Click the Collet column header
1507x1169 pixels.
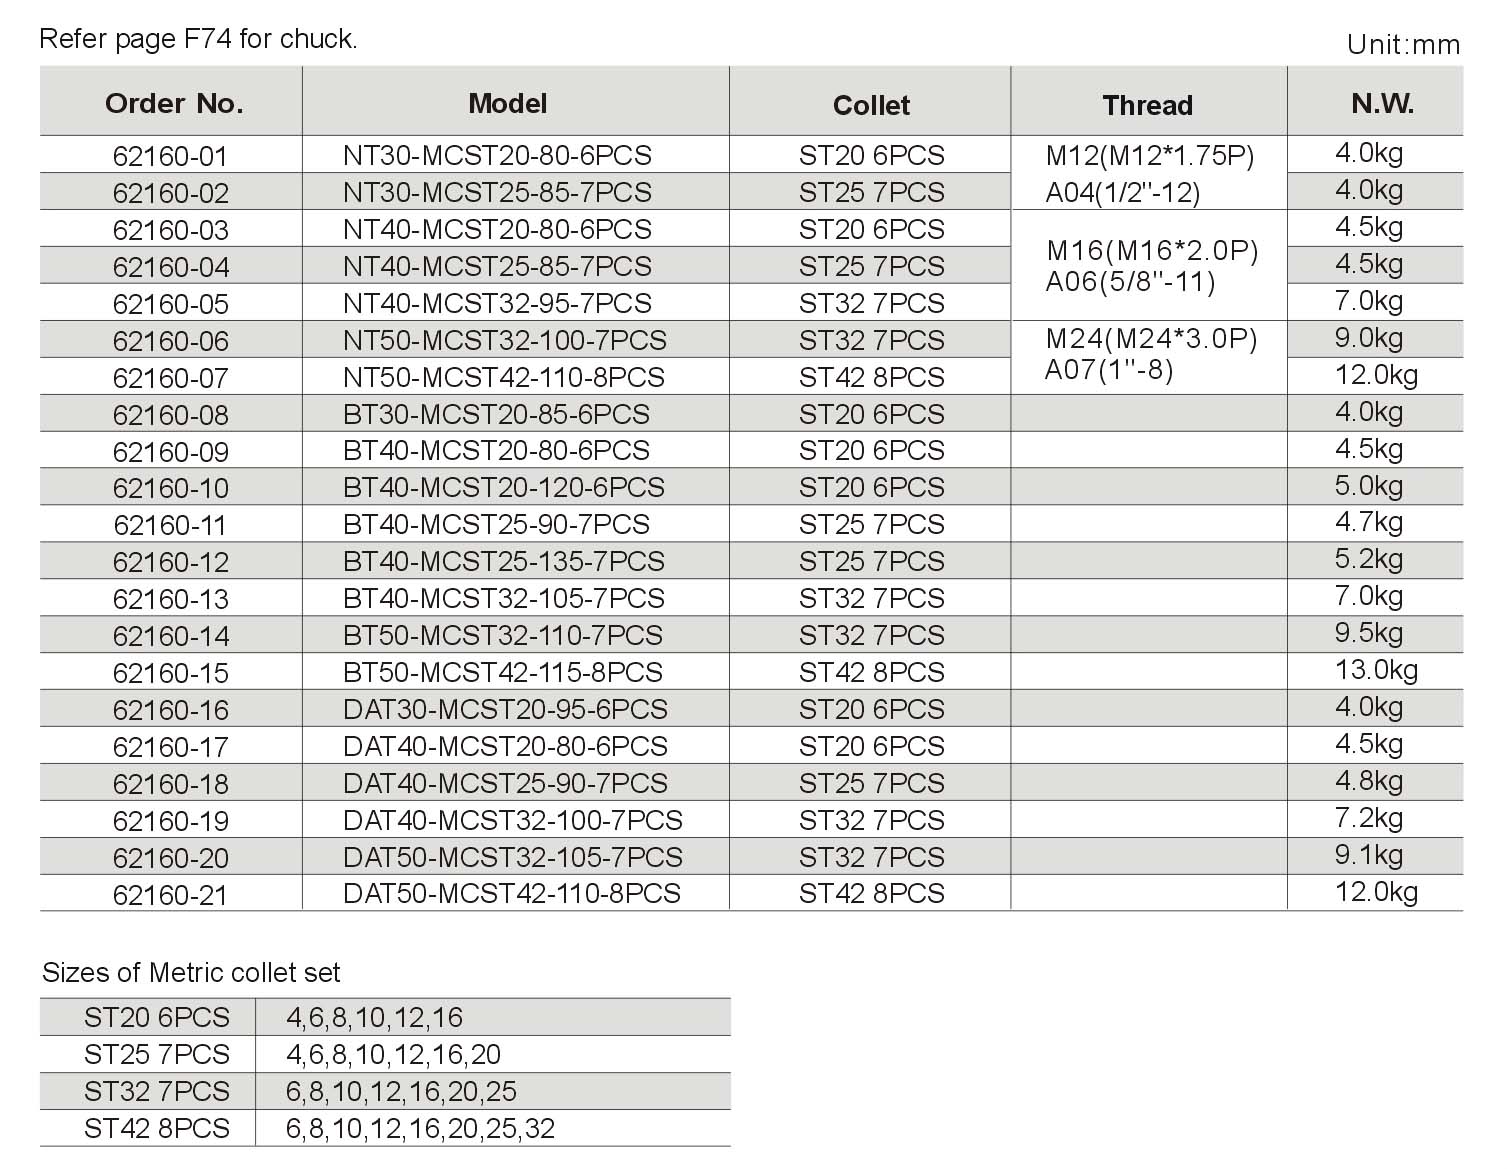(871, 106)
